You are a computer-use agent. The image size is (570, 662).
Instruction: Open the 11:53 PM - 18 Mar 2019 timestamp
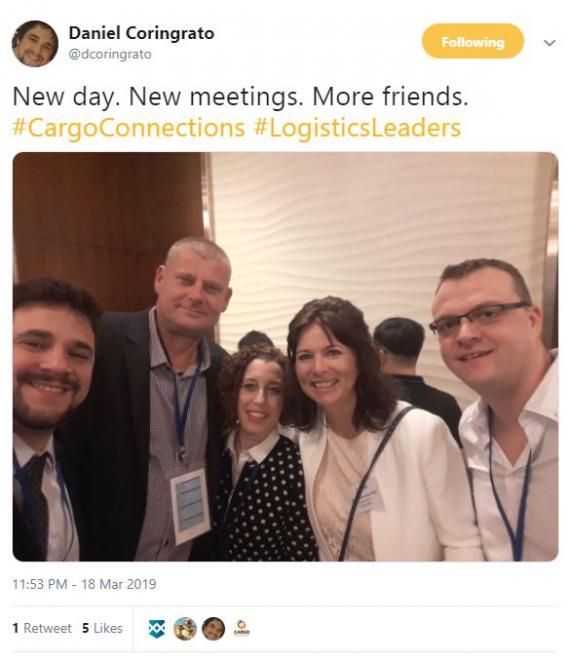click(84, 584)
